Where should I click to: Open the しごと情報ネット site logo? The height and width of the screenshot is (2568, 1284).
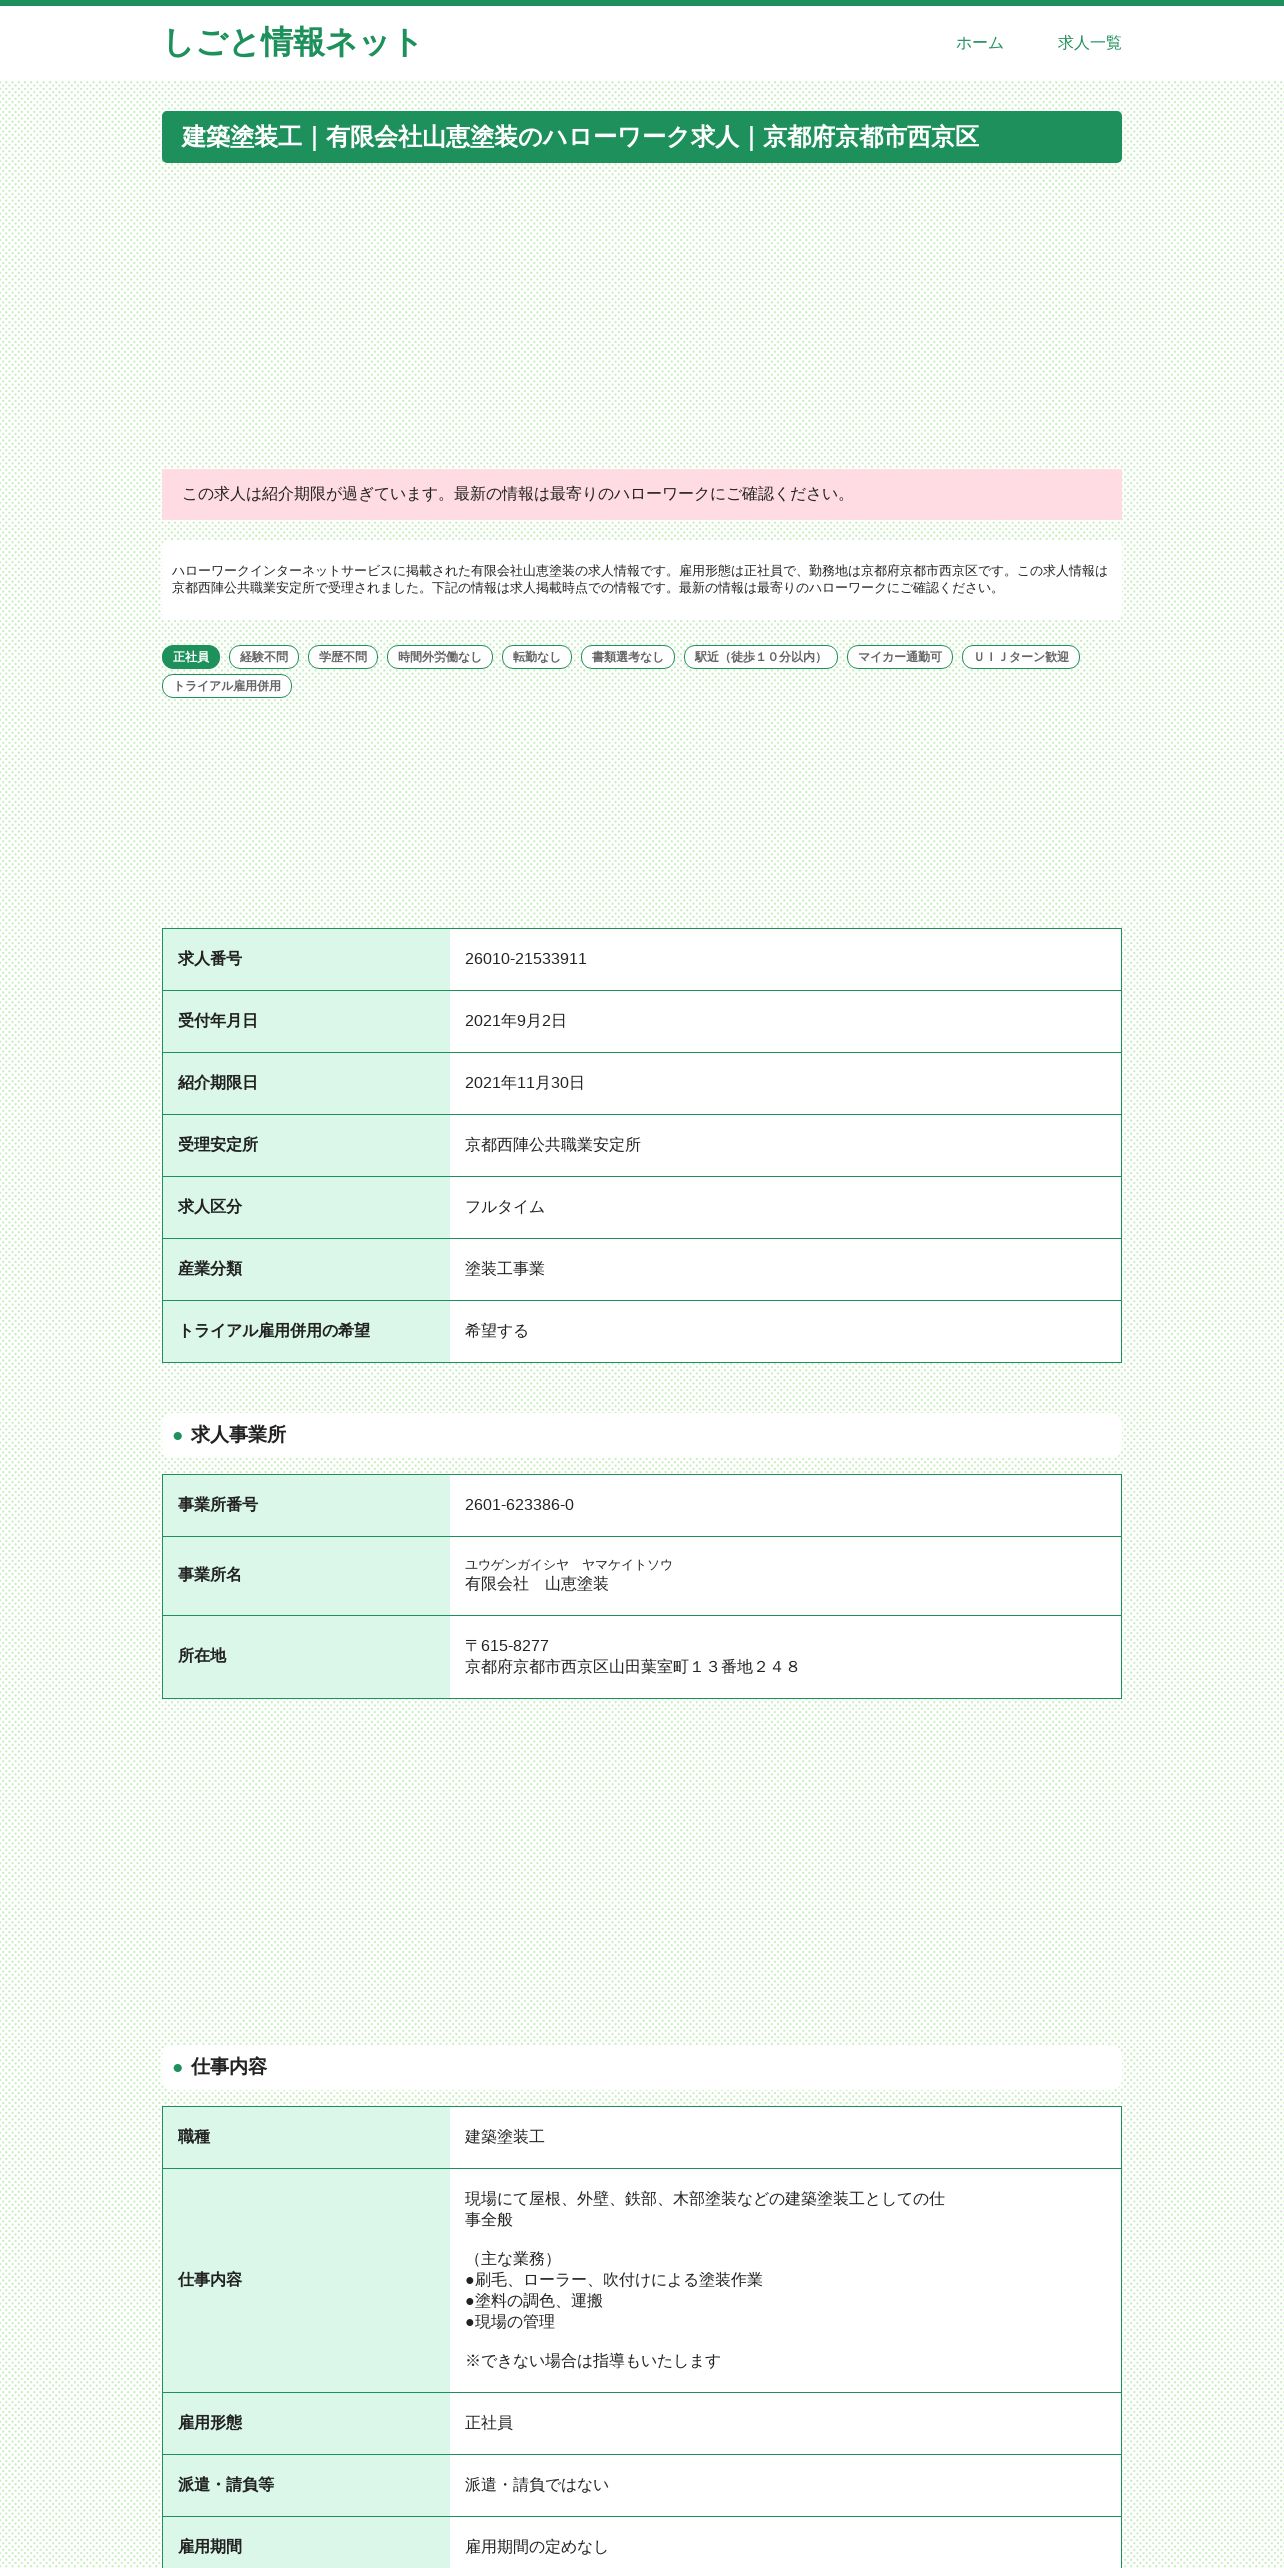click(x=291, y=43)
